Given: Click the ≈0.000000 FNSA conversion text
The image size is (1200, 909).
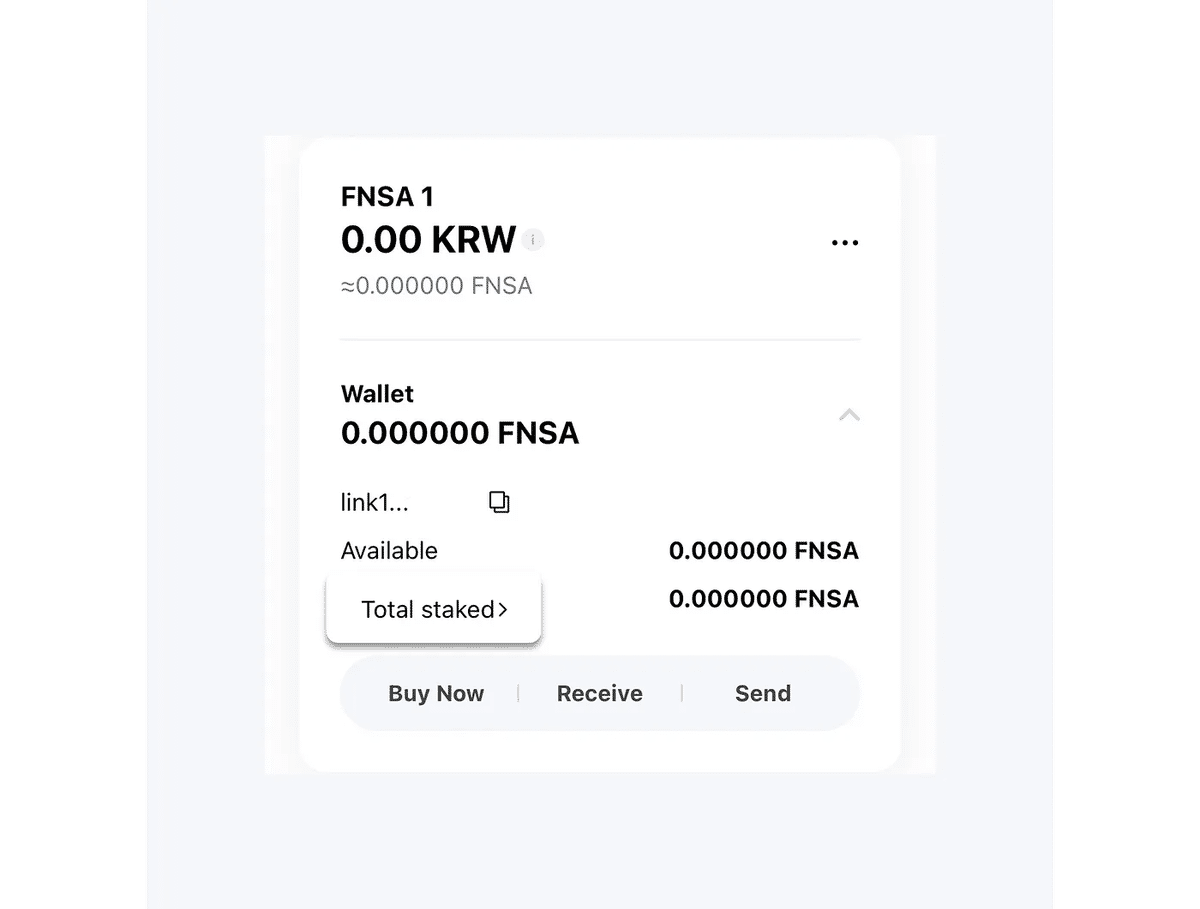Looking at the screenshot, I should (436, 286).
